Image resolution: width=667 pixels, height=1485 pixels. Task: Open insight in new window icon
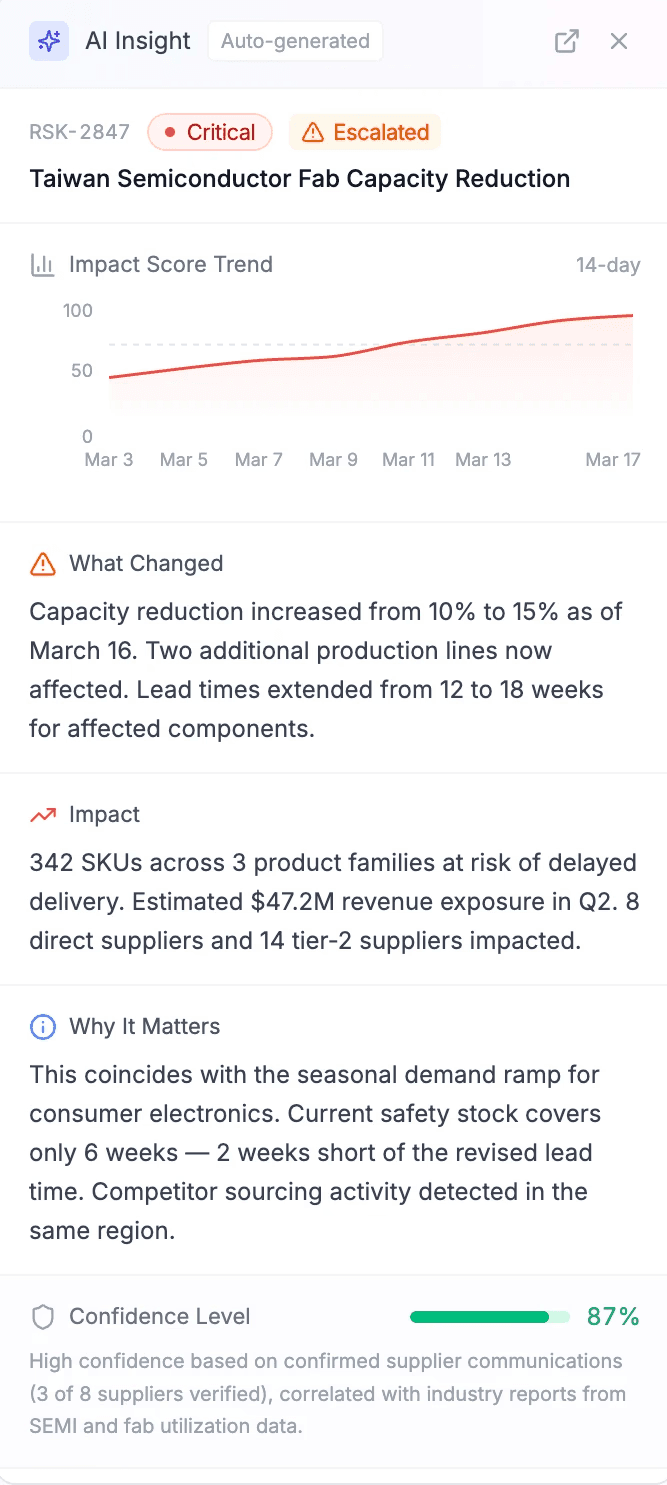click(x=567, y=41)
